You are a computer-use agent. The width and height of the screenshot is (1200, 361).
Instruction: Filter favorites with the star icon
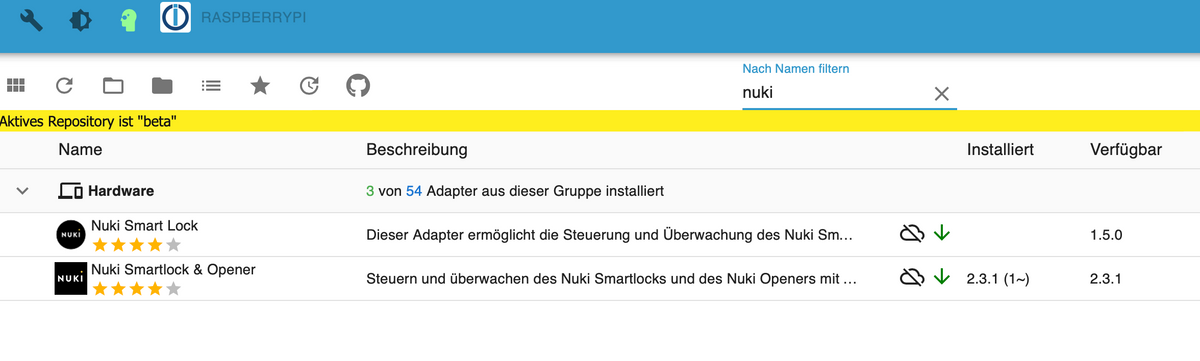pos(260,86)
